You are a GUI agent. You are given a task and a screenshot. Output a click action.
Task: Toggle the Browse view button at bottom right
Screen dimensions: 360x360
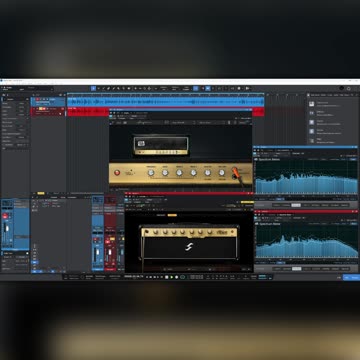[x=355, y=277]
